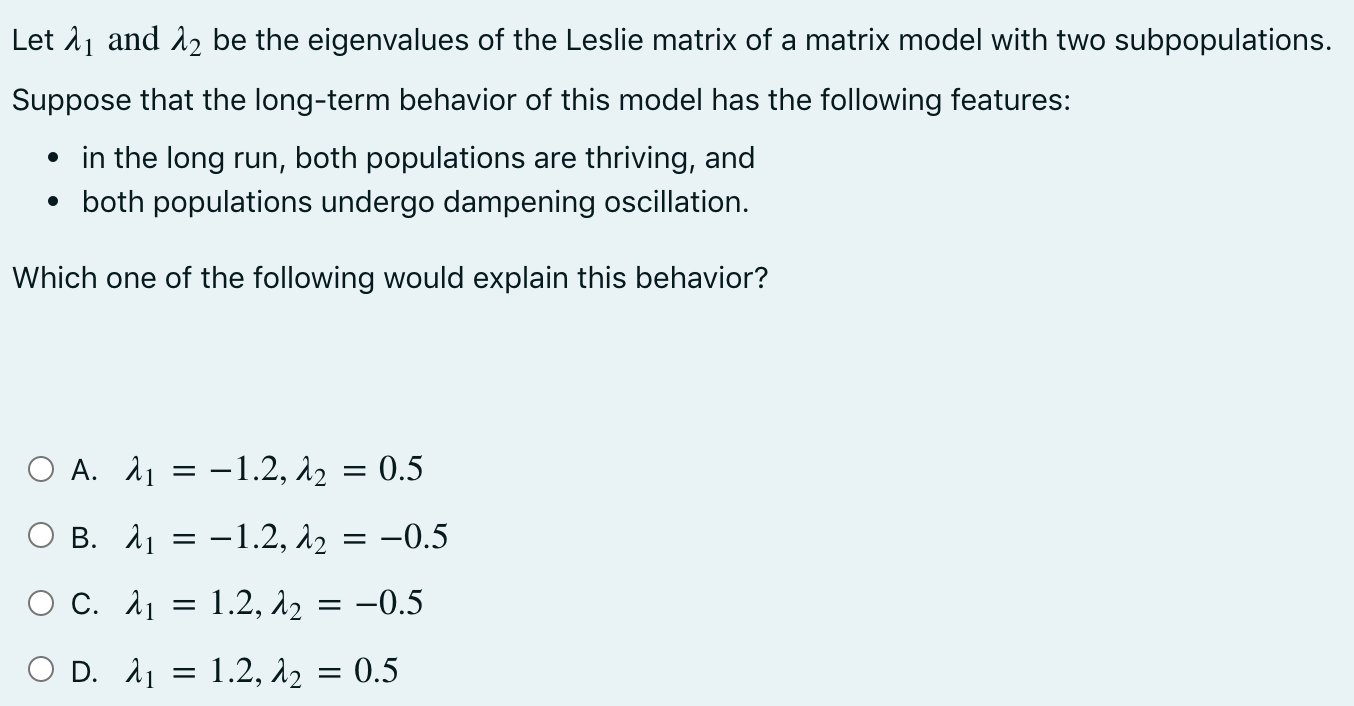Click the label text of option C

85,602
